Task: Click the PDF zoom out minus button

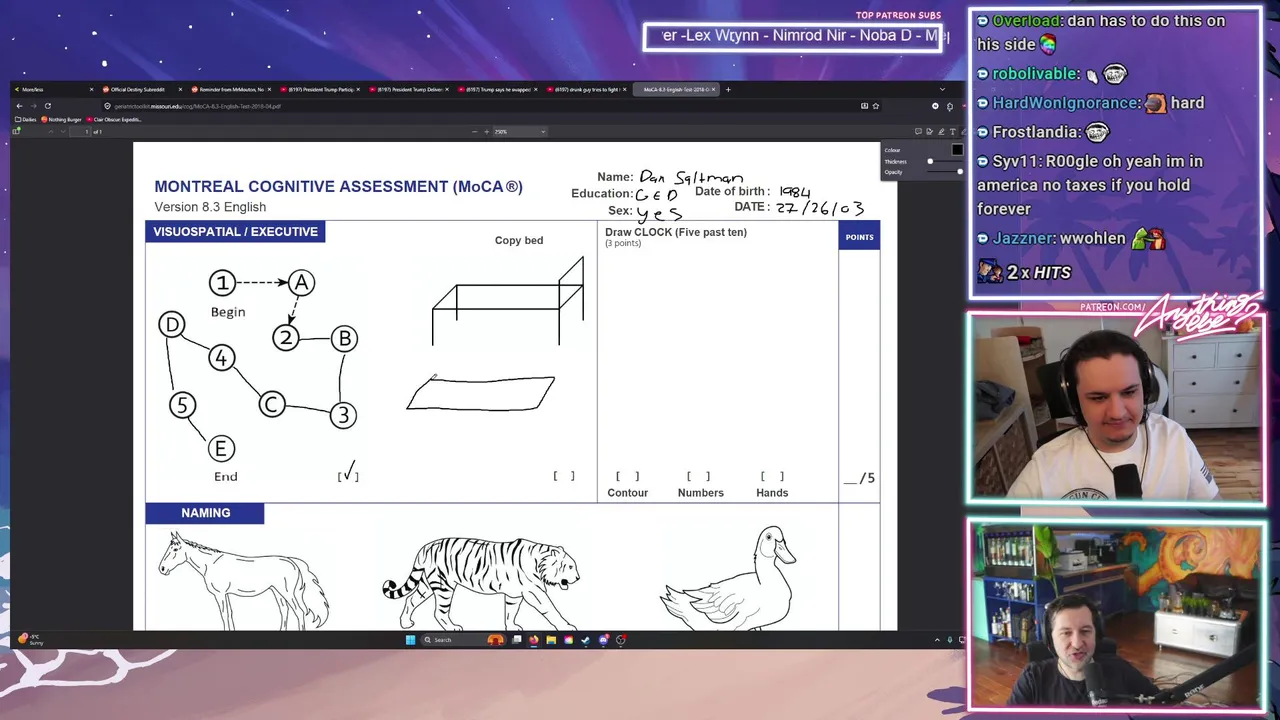Action: pos(474,131)
